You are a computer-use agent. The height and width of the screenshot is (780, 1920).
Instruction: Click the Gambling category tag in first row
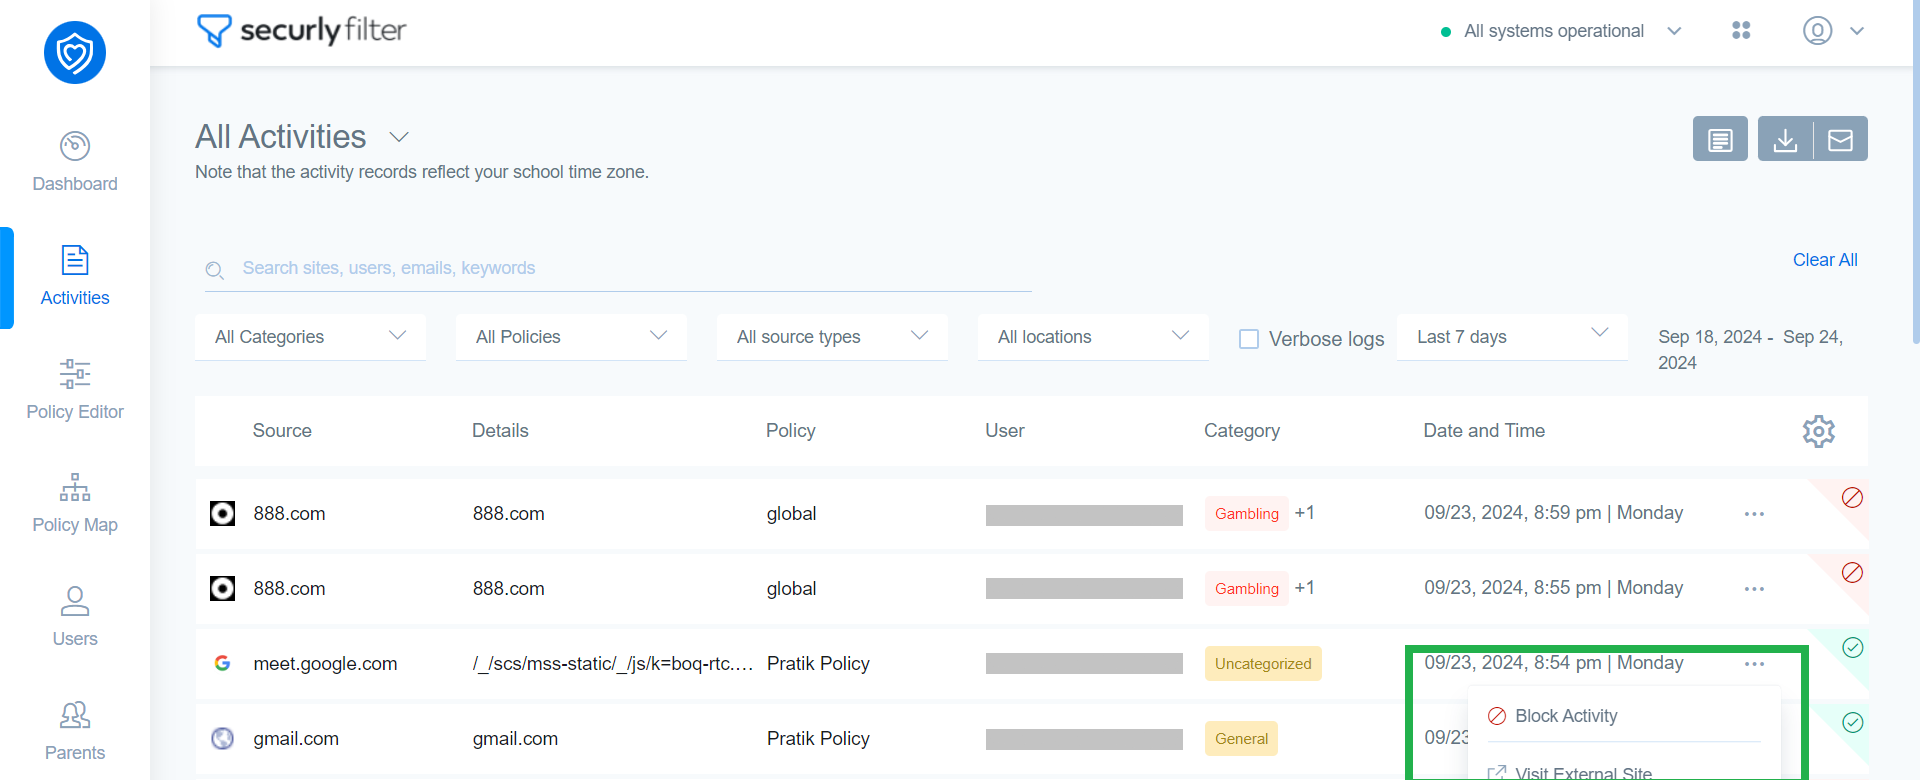(1246, 514)
